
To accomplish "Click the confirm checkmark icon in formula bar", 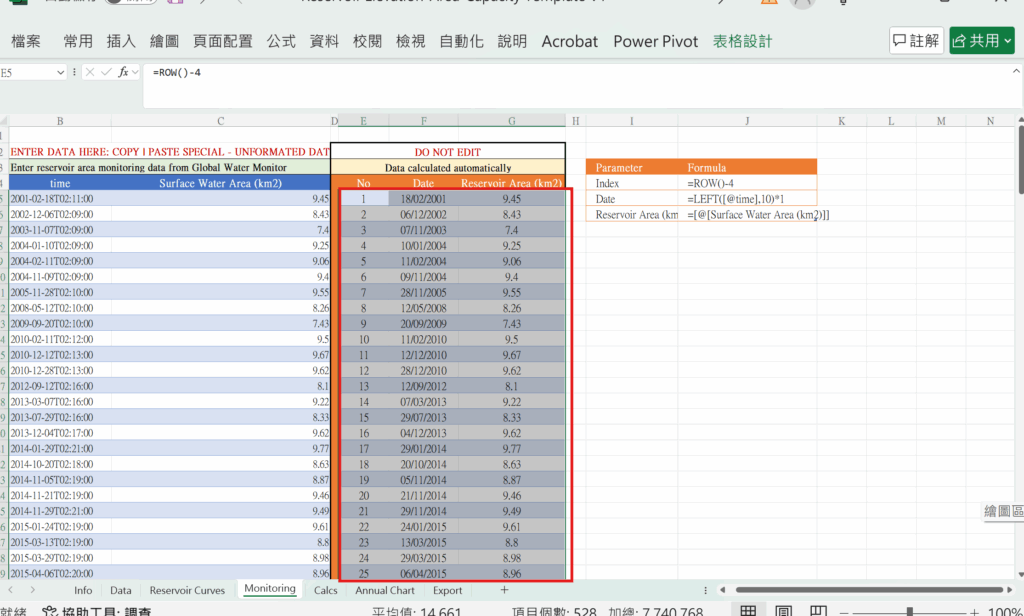I will [x=106, y=73].
